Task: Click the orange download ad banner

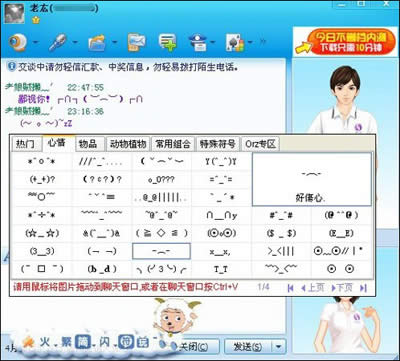Action: [x=345, y=41]
